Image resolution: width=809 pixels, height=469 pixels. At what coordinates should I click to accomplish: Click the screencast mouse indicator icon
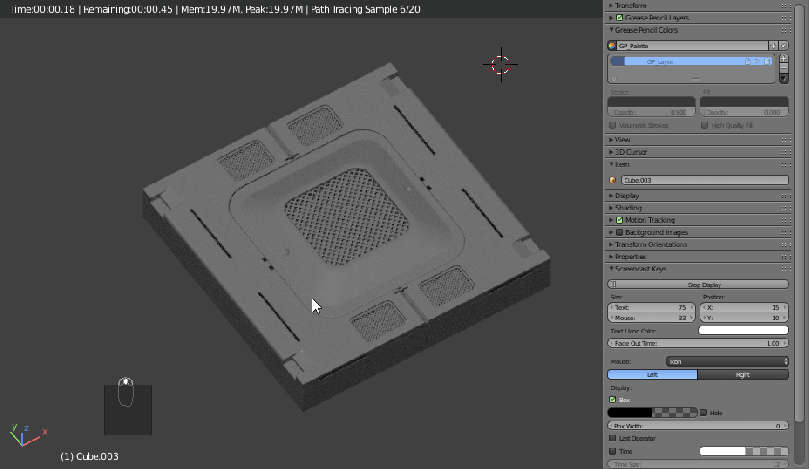(x=126, y=393)
